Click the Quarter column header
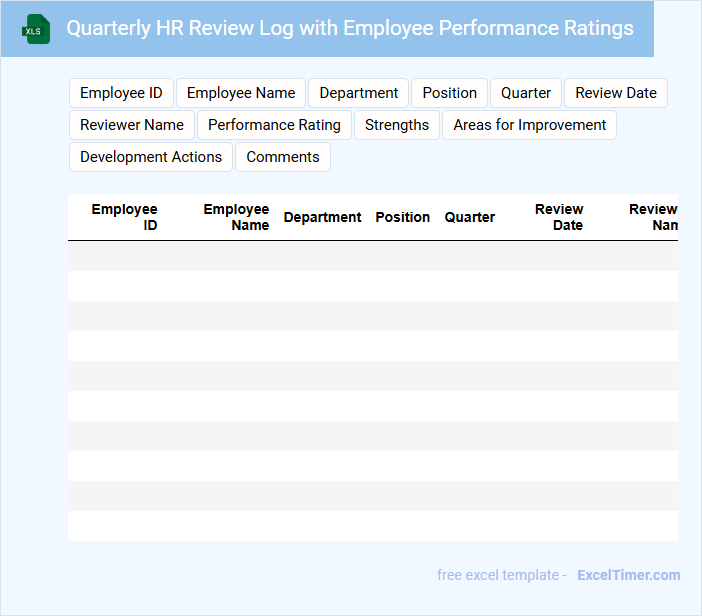This screenshot has width=702, height=616. coord(470,217)
